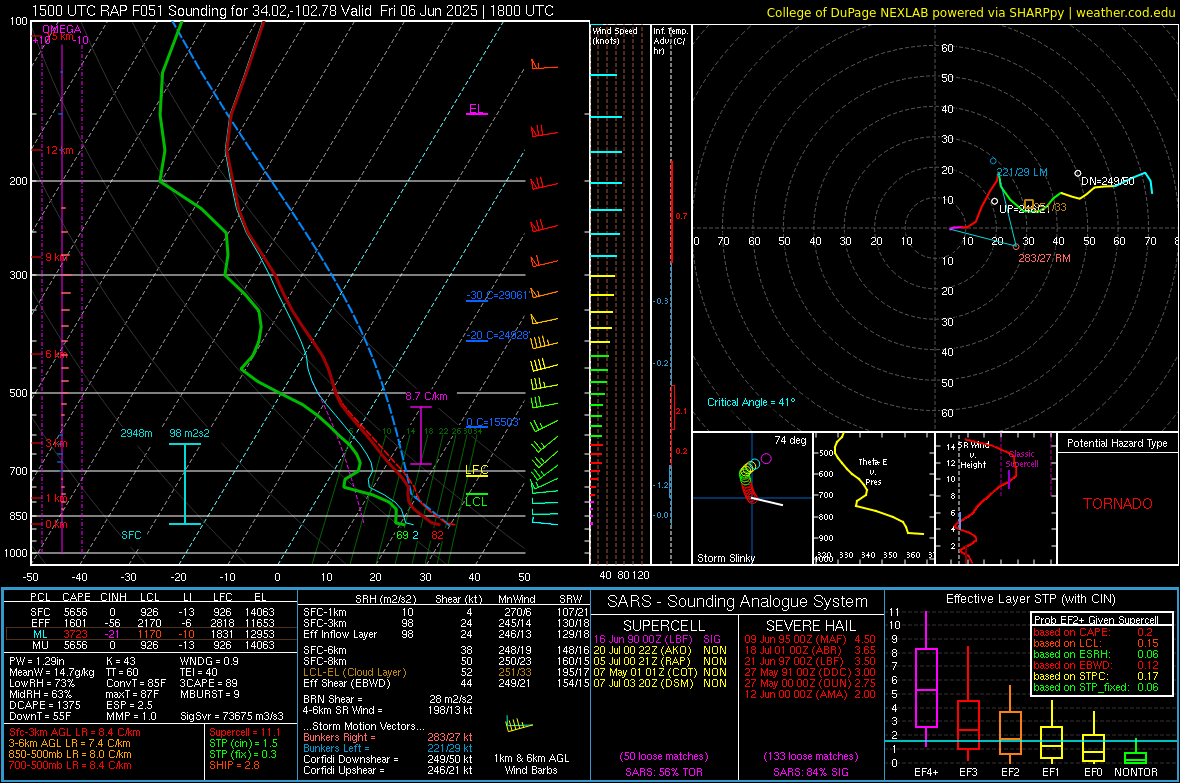Click the Critical Angle = 41° text
Viewport: 1180px width, 783px height.
click(x=751, y=402)
